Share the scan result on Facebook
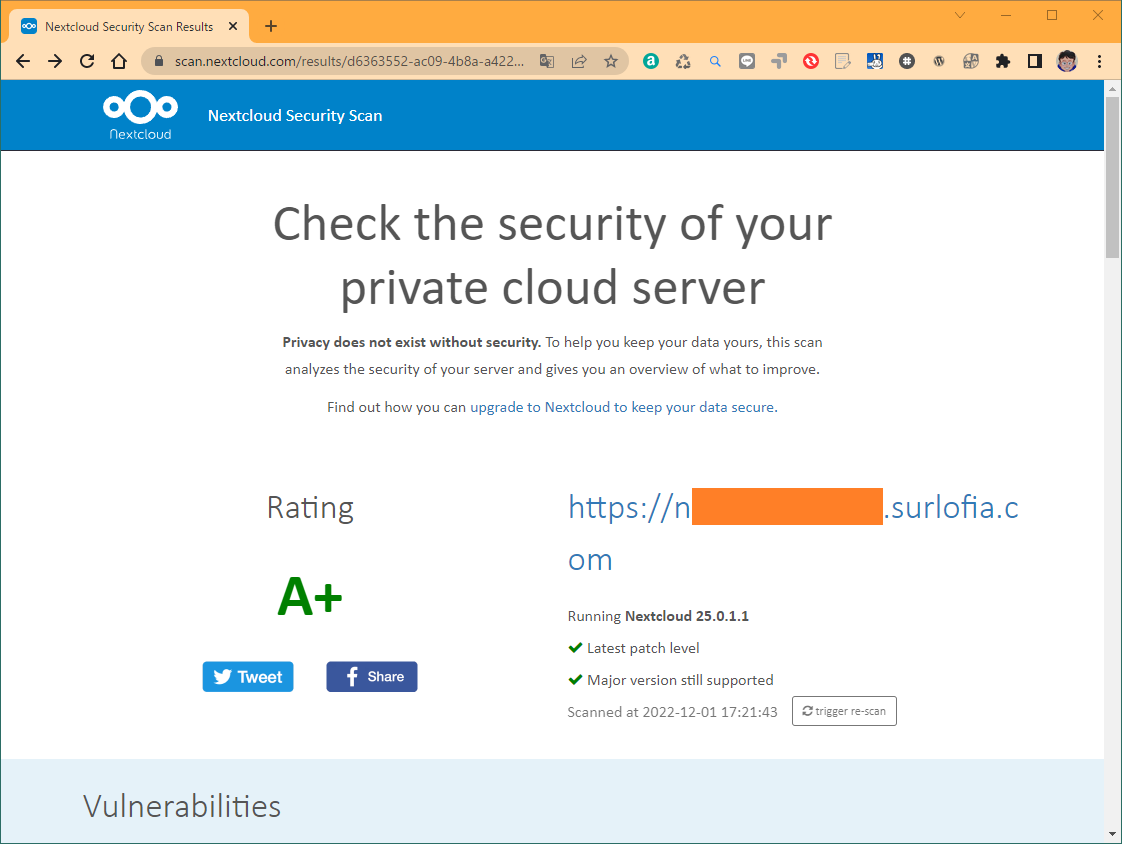Screen dimensions: 1122x844 [371, 677]
